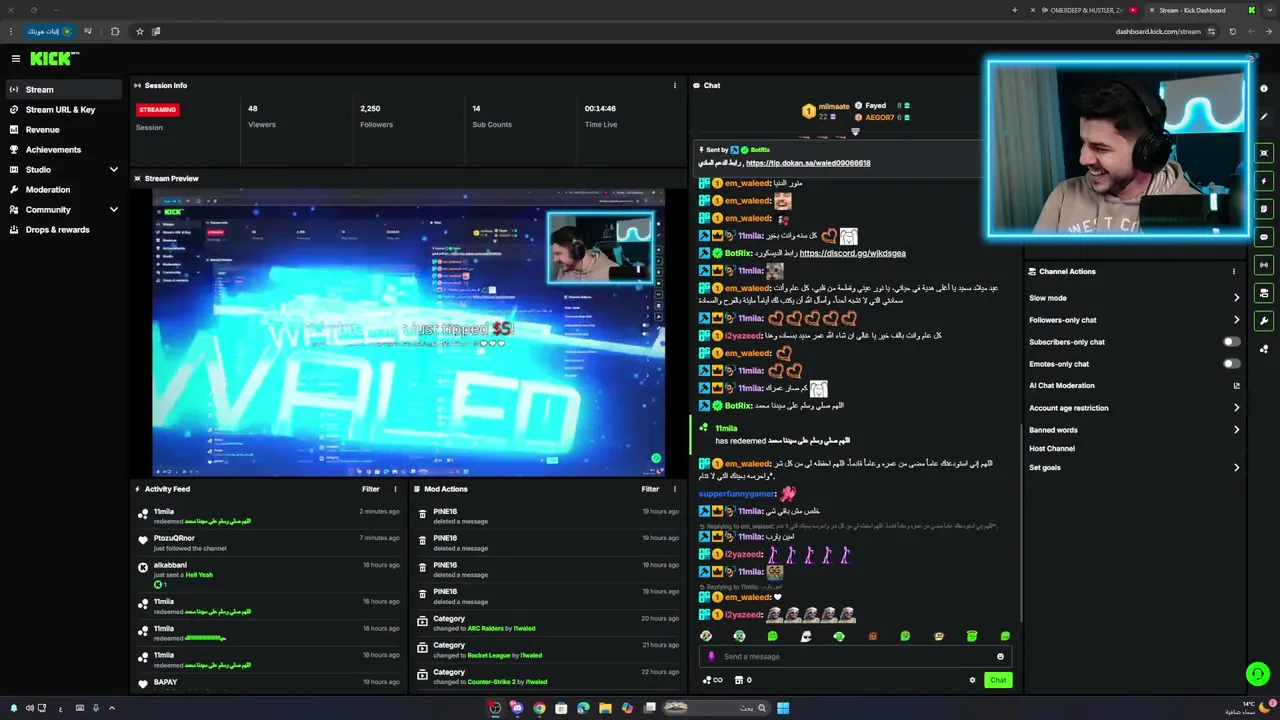
Task: Open the tip.dokan.sa pinned link
Action: 808,163
